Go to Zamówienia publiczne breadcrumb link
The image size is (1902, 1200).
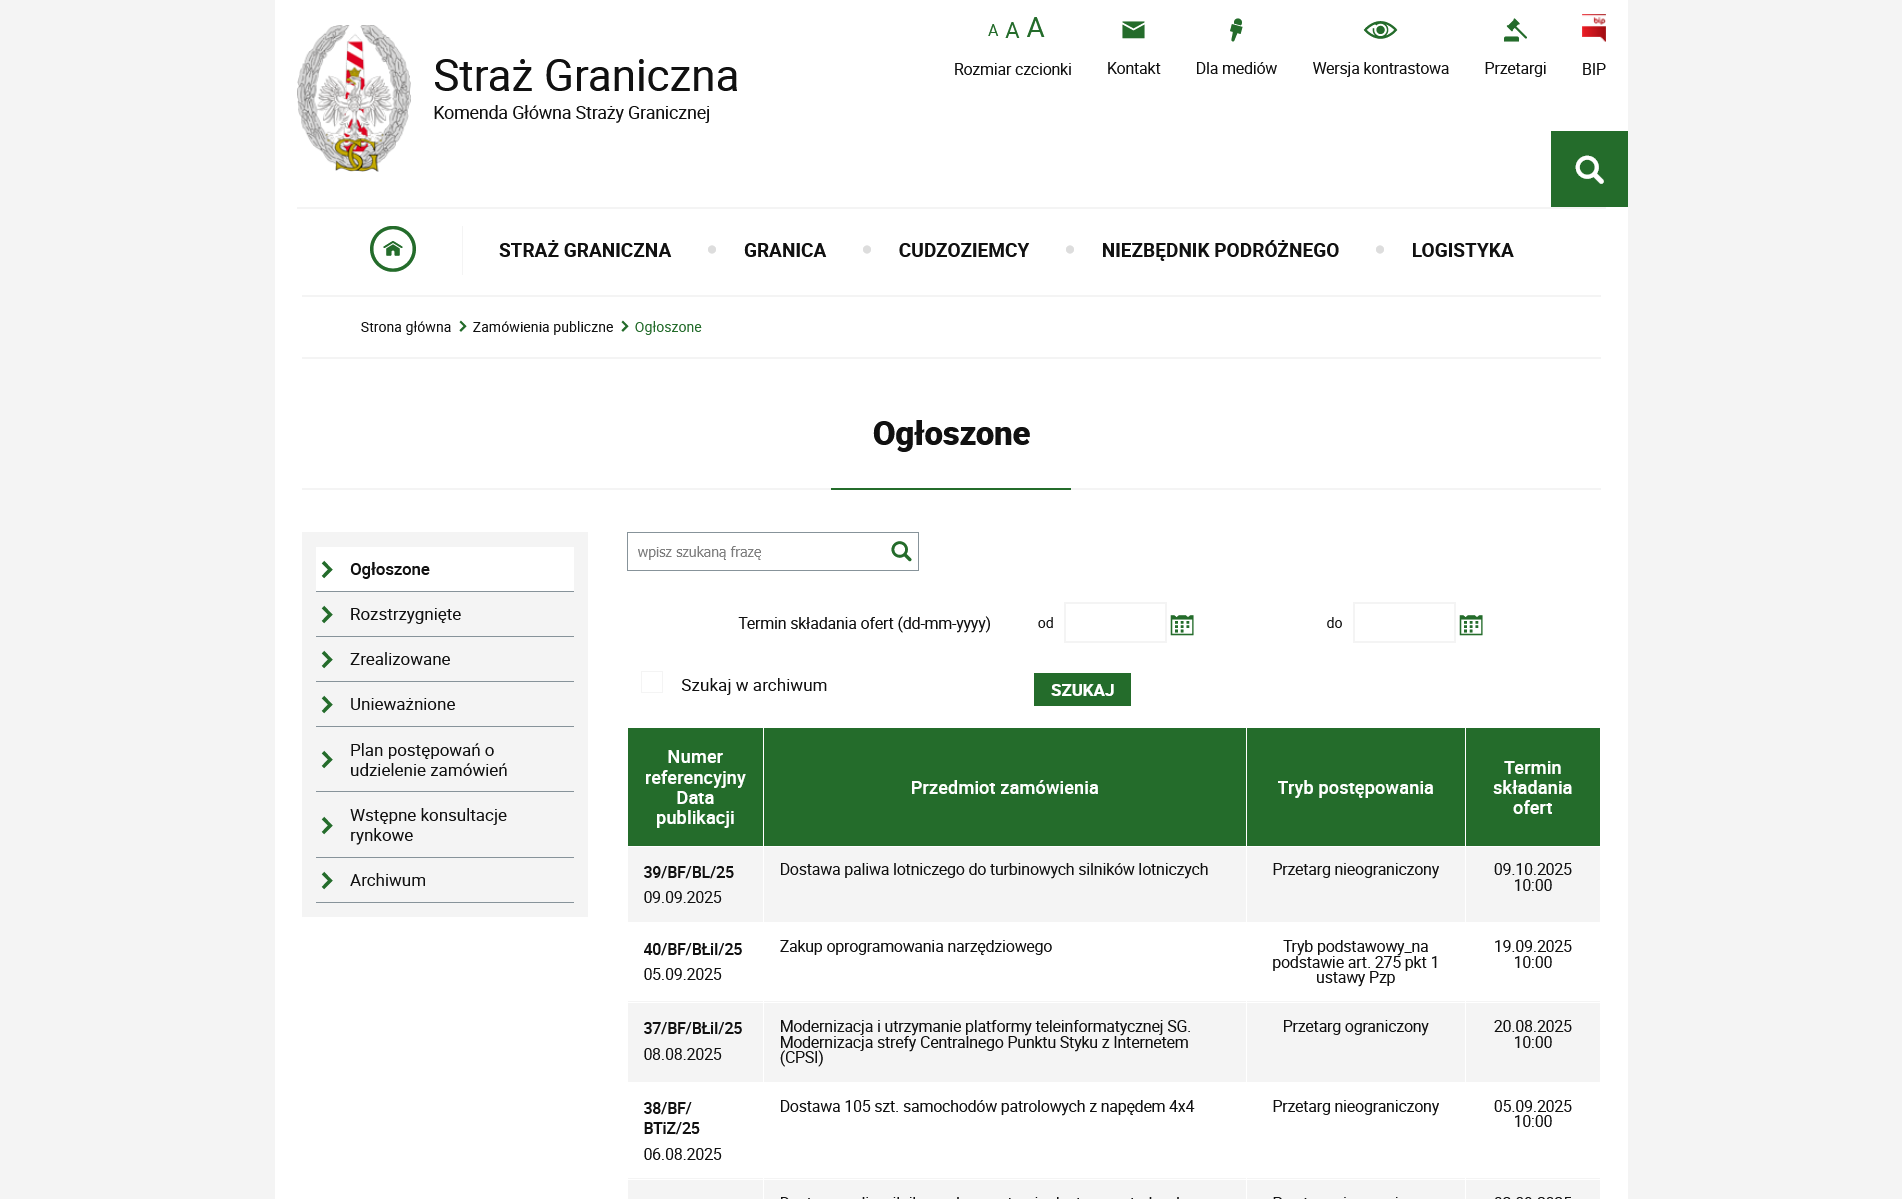click(x=542, y=327)
